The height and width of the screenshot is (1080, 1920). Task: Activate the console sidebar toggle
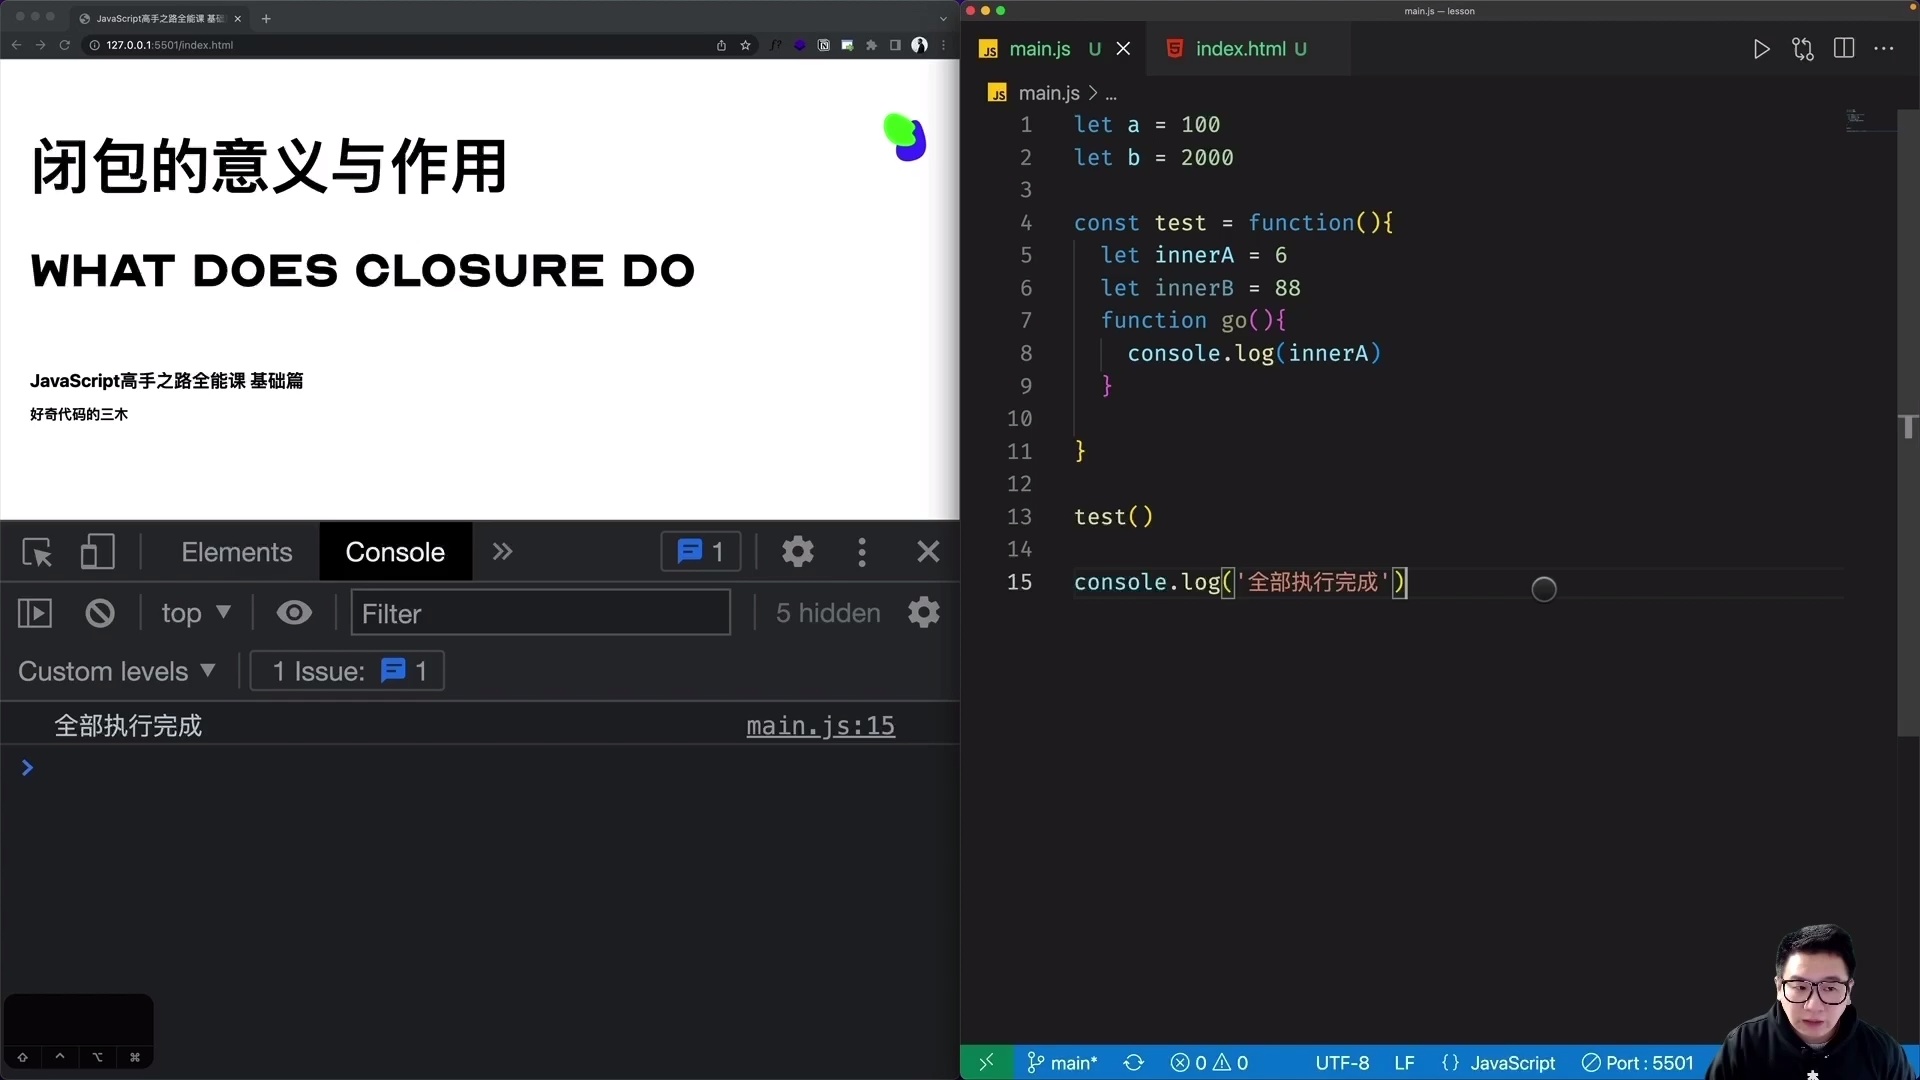(33, 613)
